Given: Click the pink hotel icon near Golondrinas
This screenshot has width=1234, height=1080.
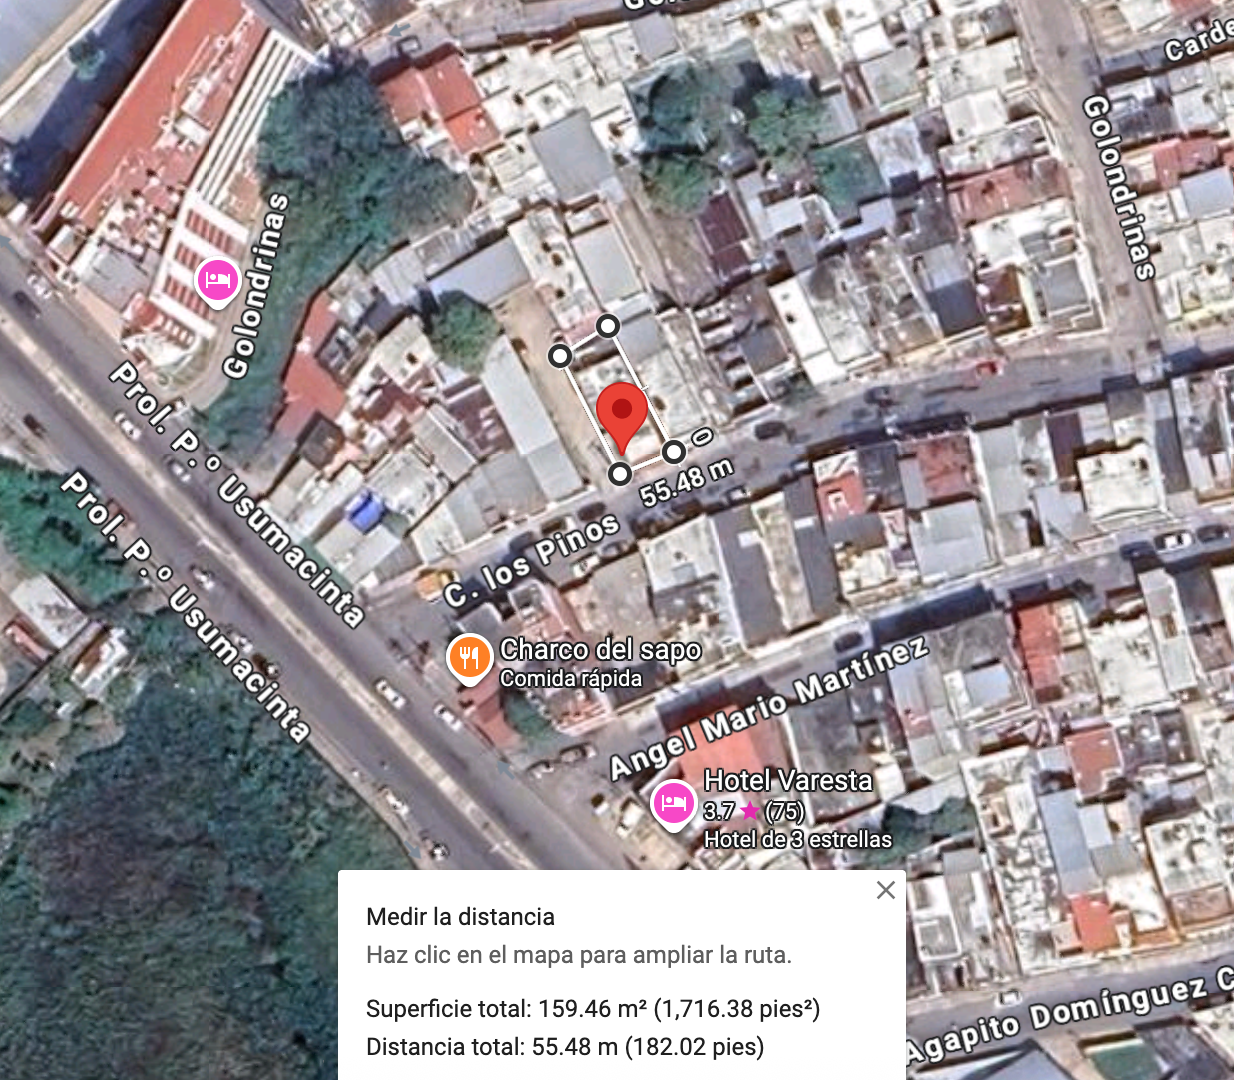Looking at the screenshot, I should pos(218,281).
